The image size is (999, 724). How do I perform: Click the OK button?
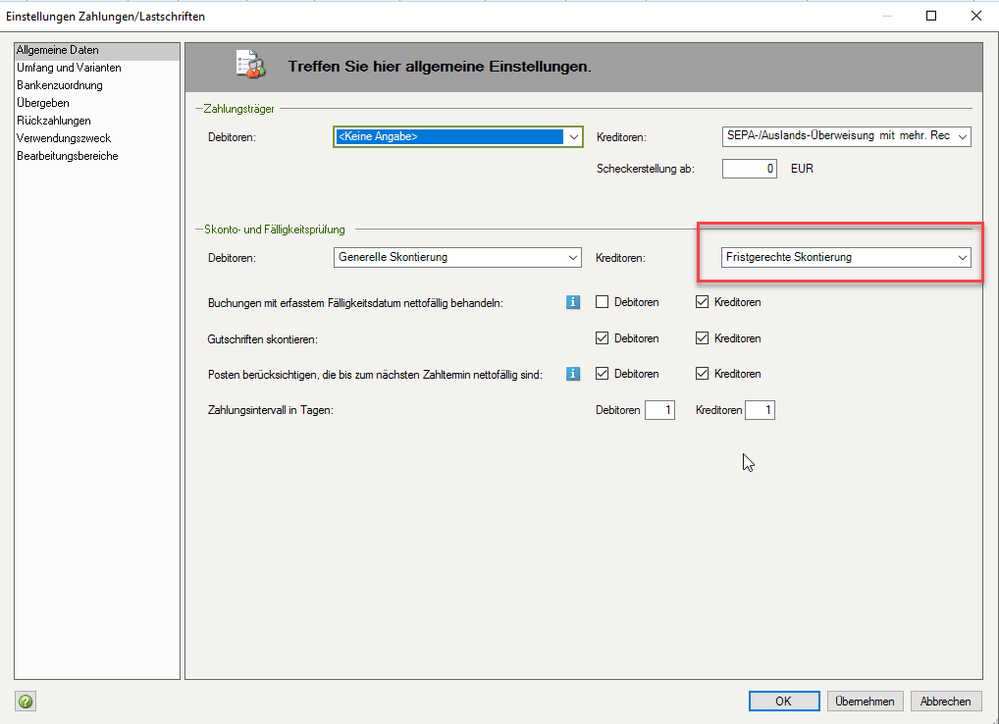(783, 701)
